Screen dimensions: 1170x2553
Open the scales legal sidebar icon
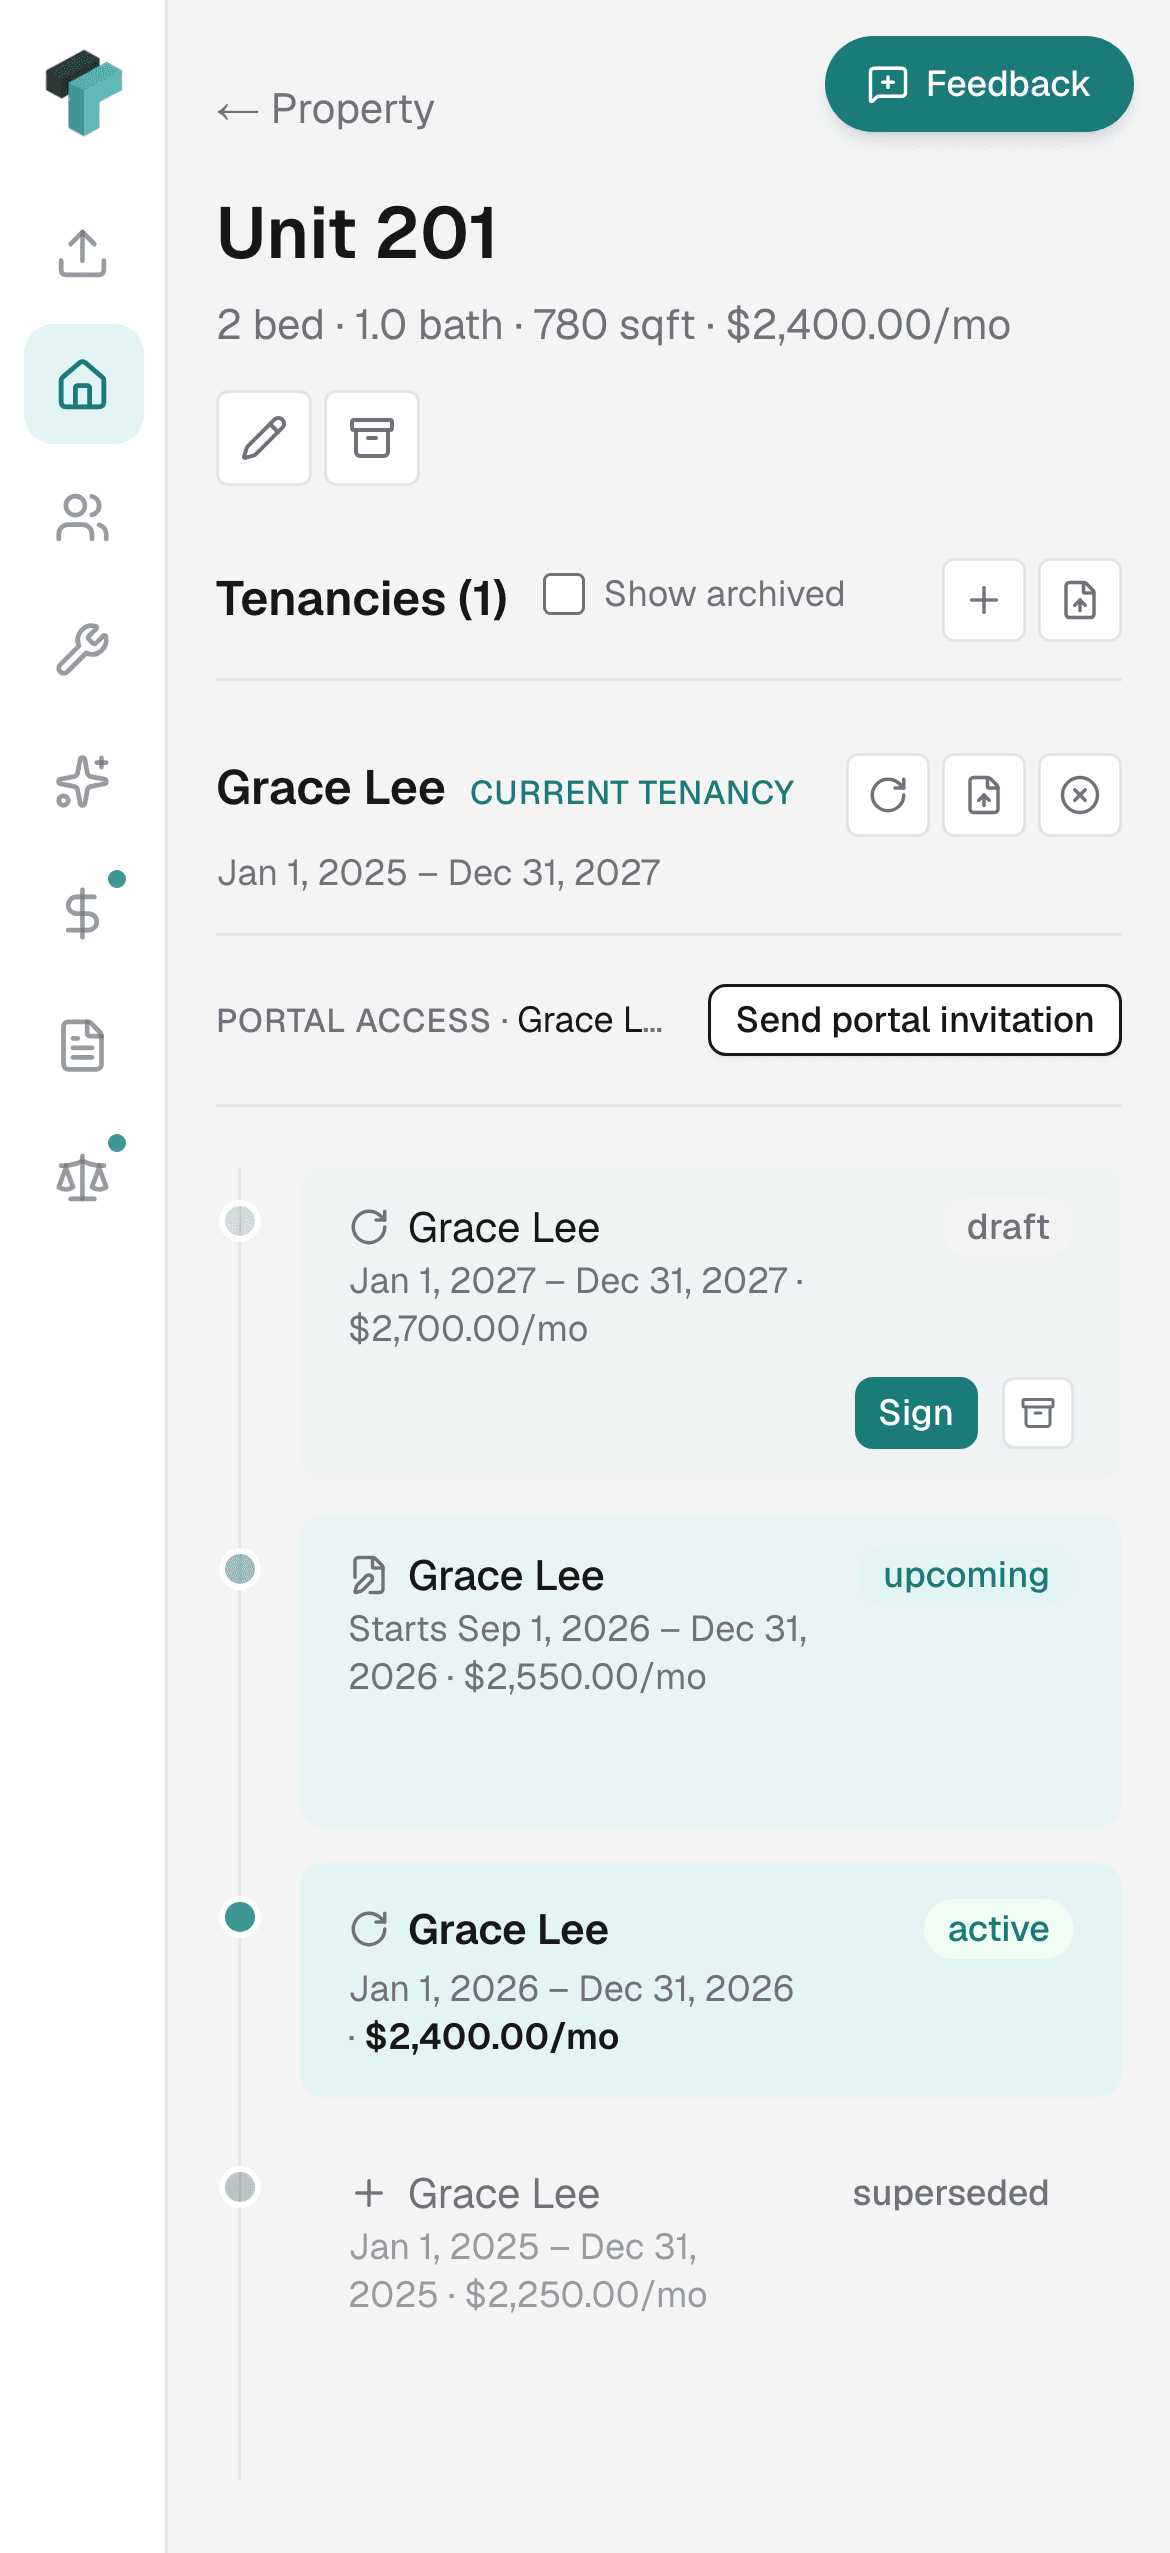[x=83, y=1178]
